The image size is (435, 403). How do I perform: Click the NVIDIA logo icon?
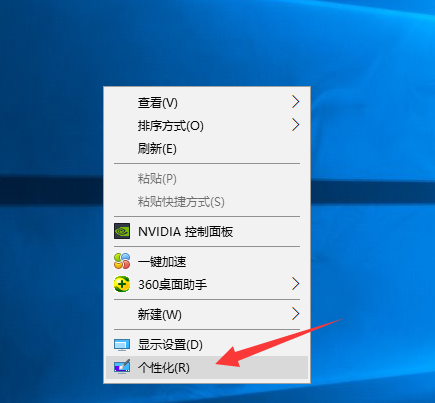tap(122, 231)
